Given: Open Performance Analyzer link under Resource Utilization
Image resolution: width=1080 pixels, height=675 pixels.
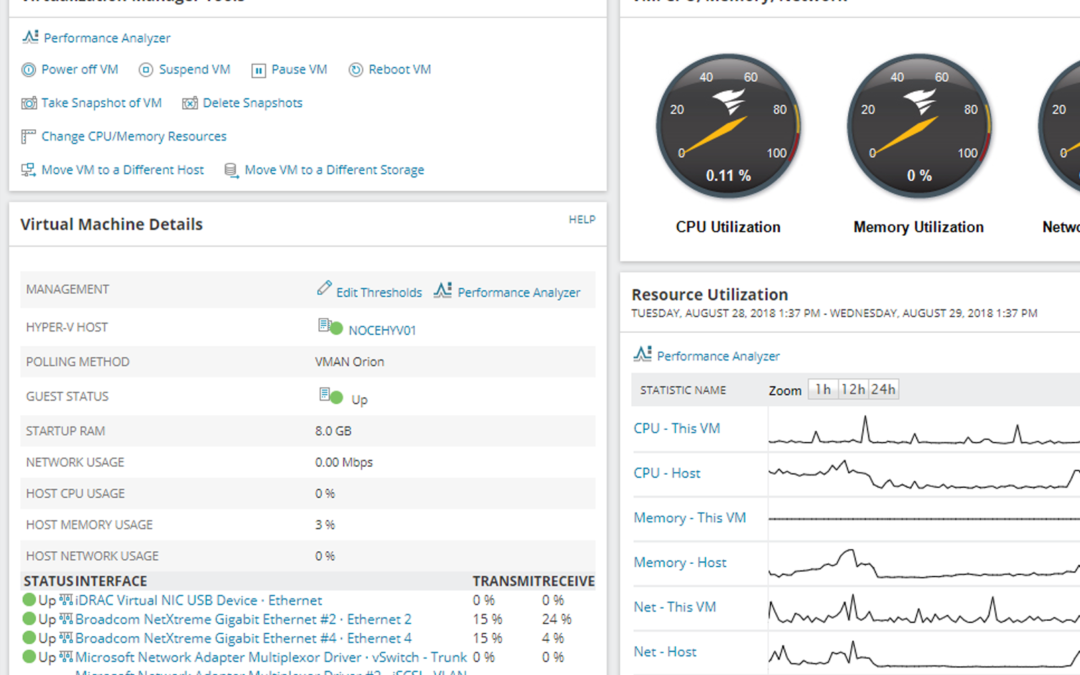Looking at the screenshot, I should click(x=718, y=356).
